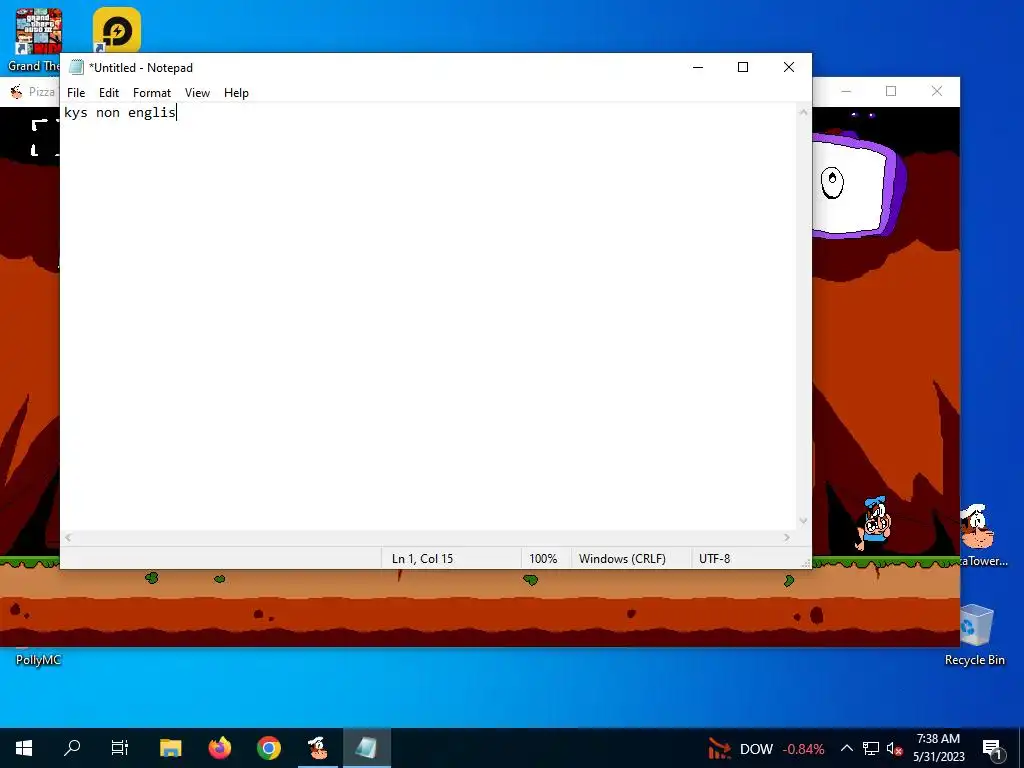Screen dimensions: 1024x768
Task: Select the PollyMC desktop shortcut label
Action: [x=38, y=660]
